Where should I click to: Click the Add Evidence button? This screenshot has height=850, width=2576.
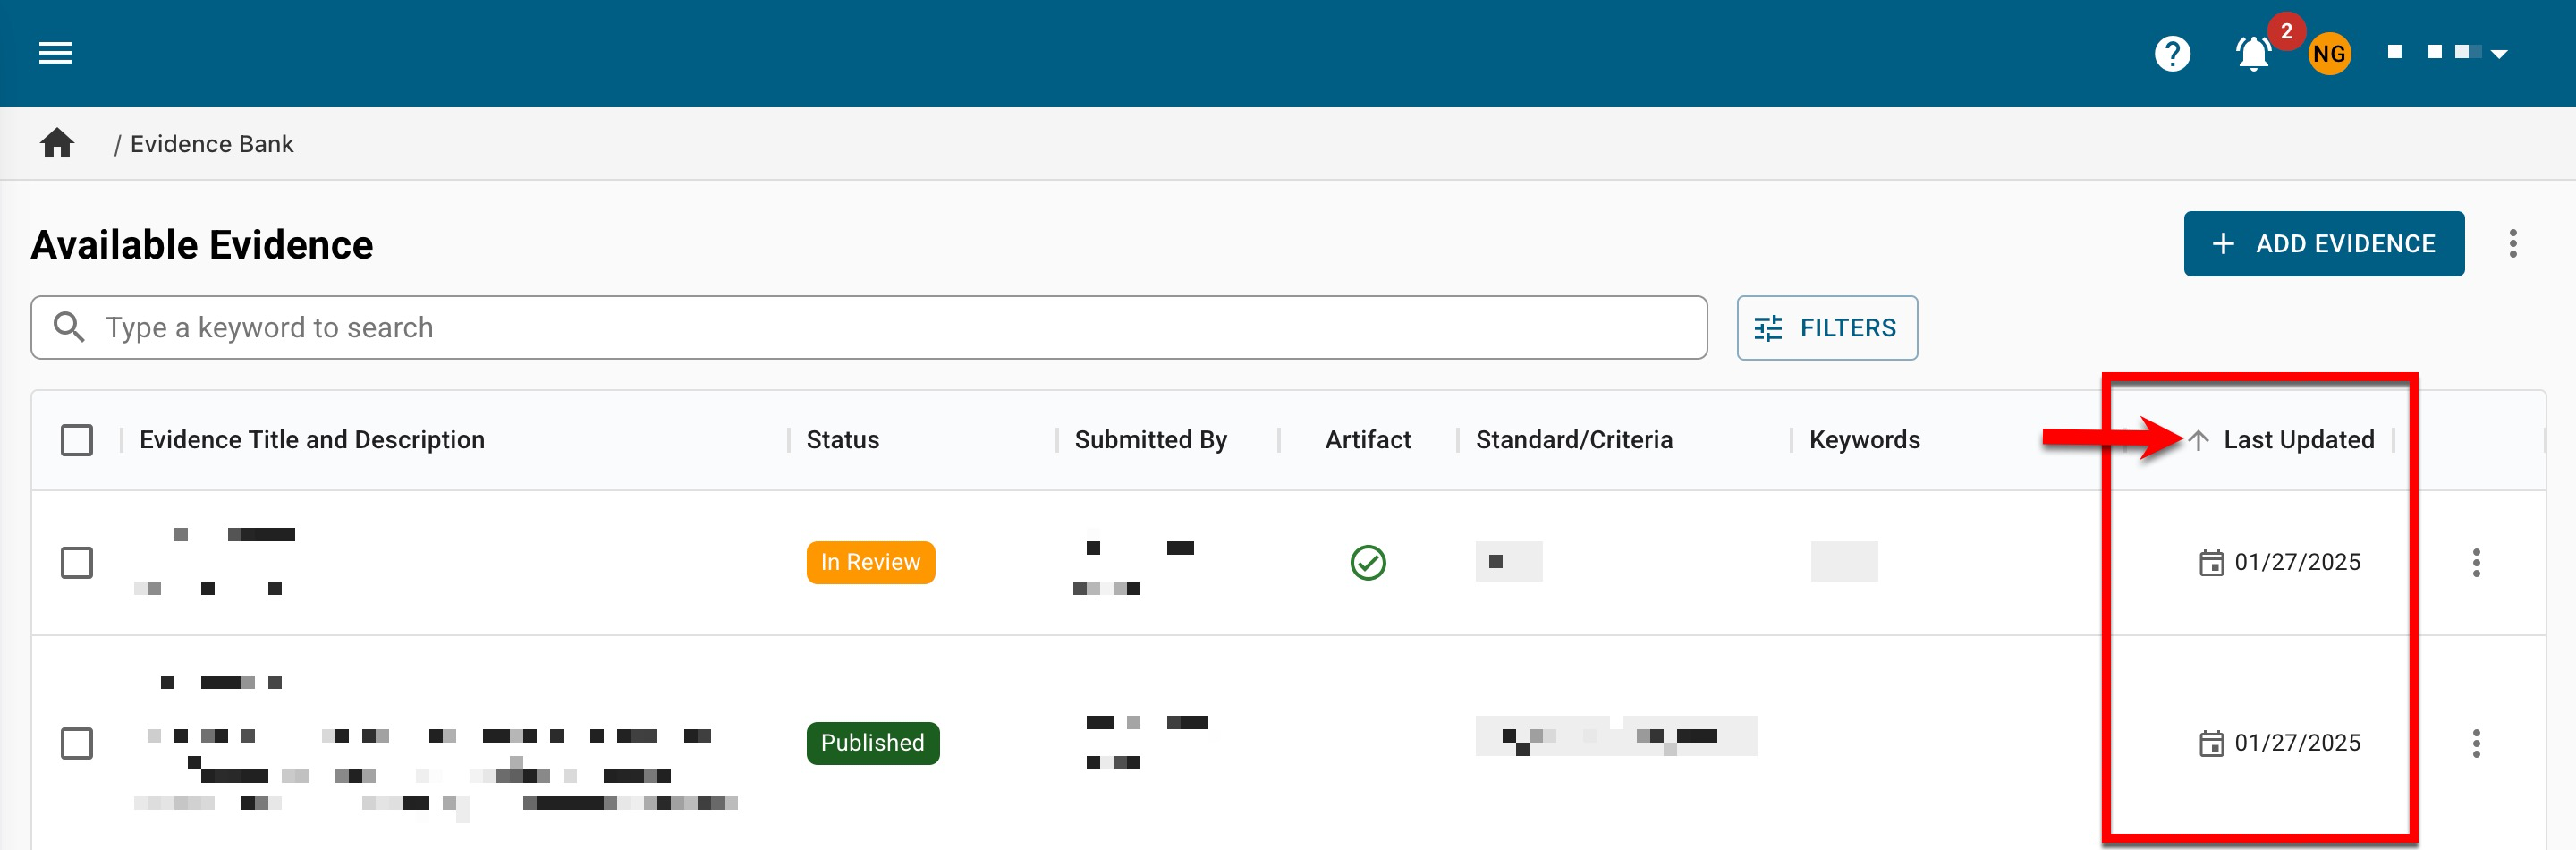[2322, 244]
